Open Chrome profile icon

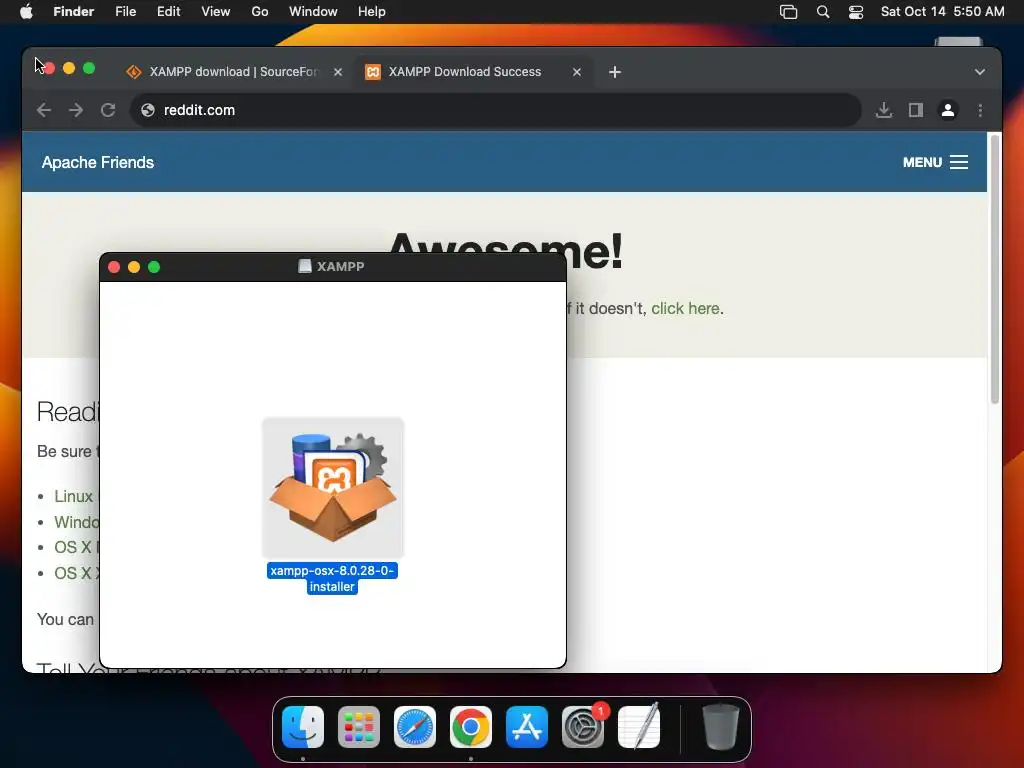[948, 110]
